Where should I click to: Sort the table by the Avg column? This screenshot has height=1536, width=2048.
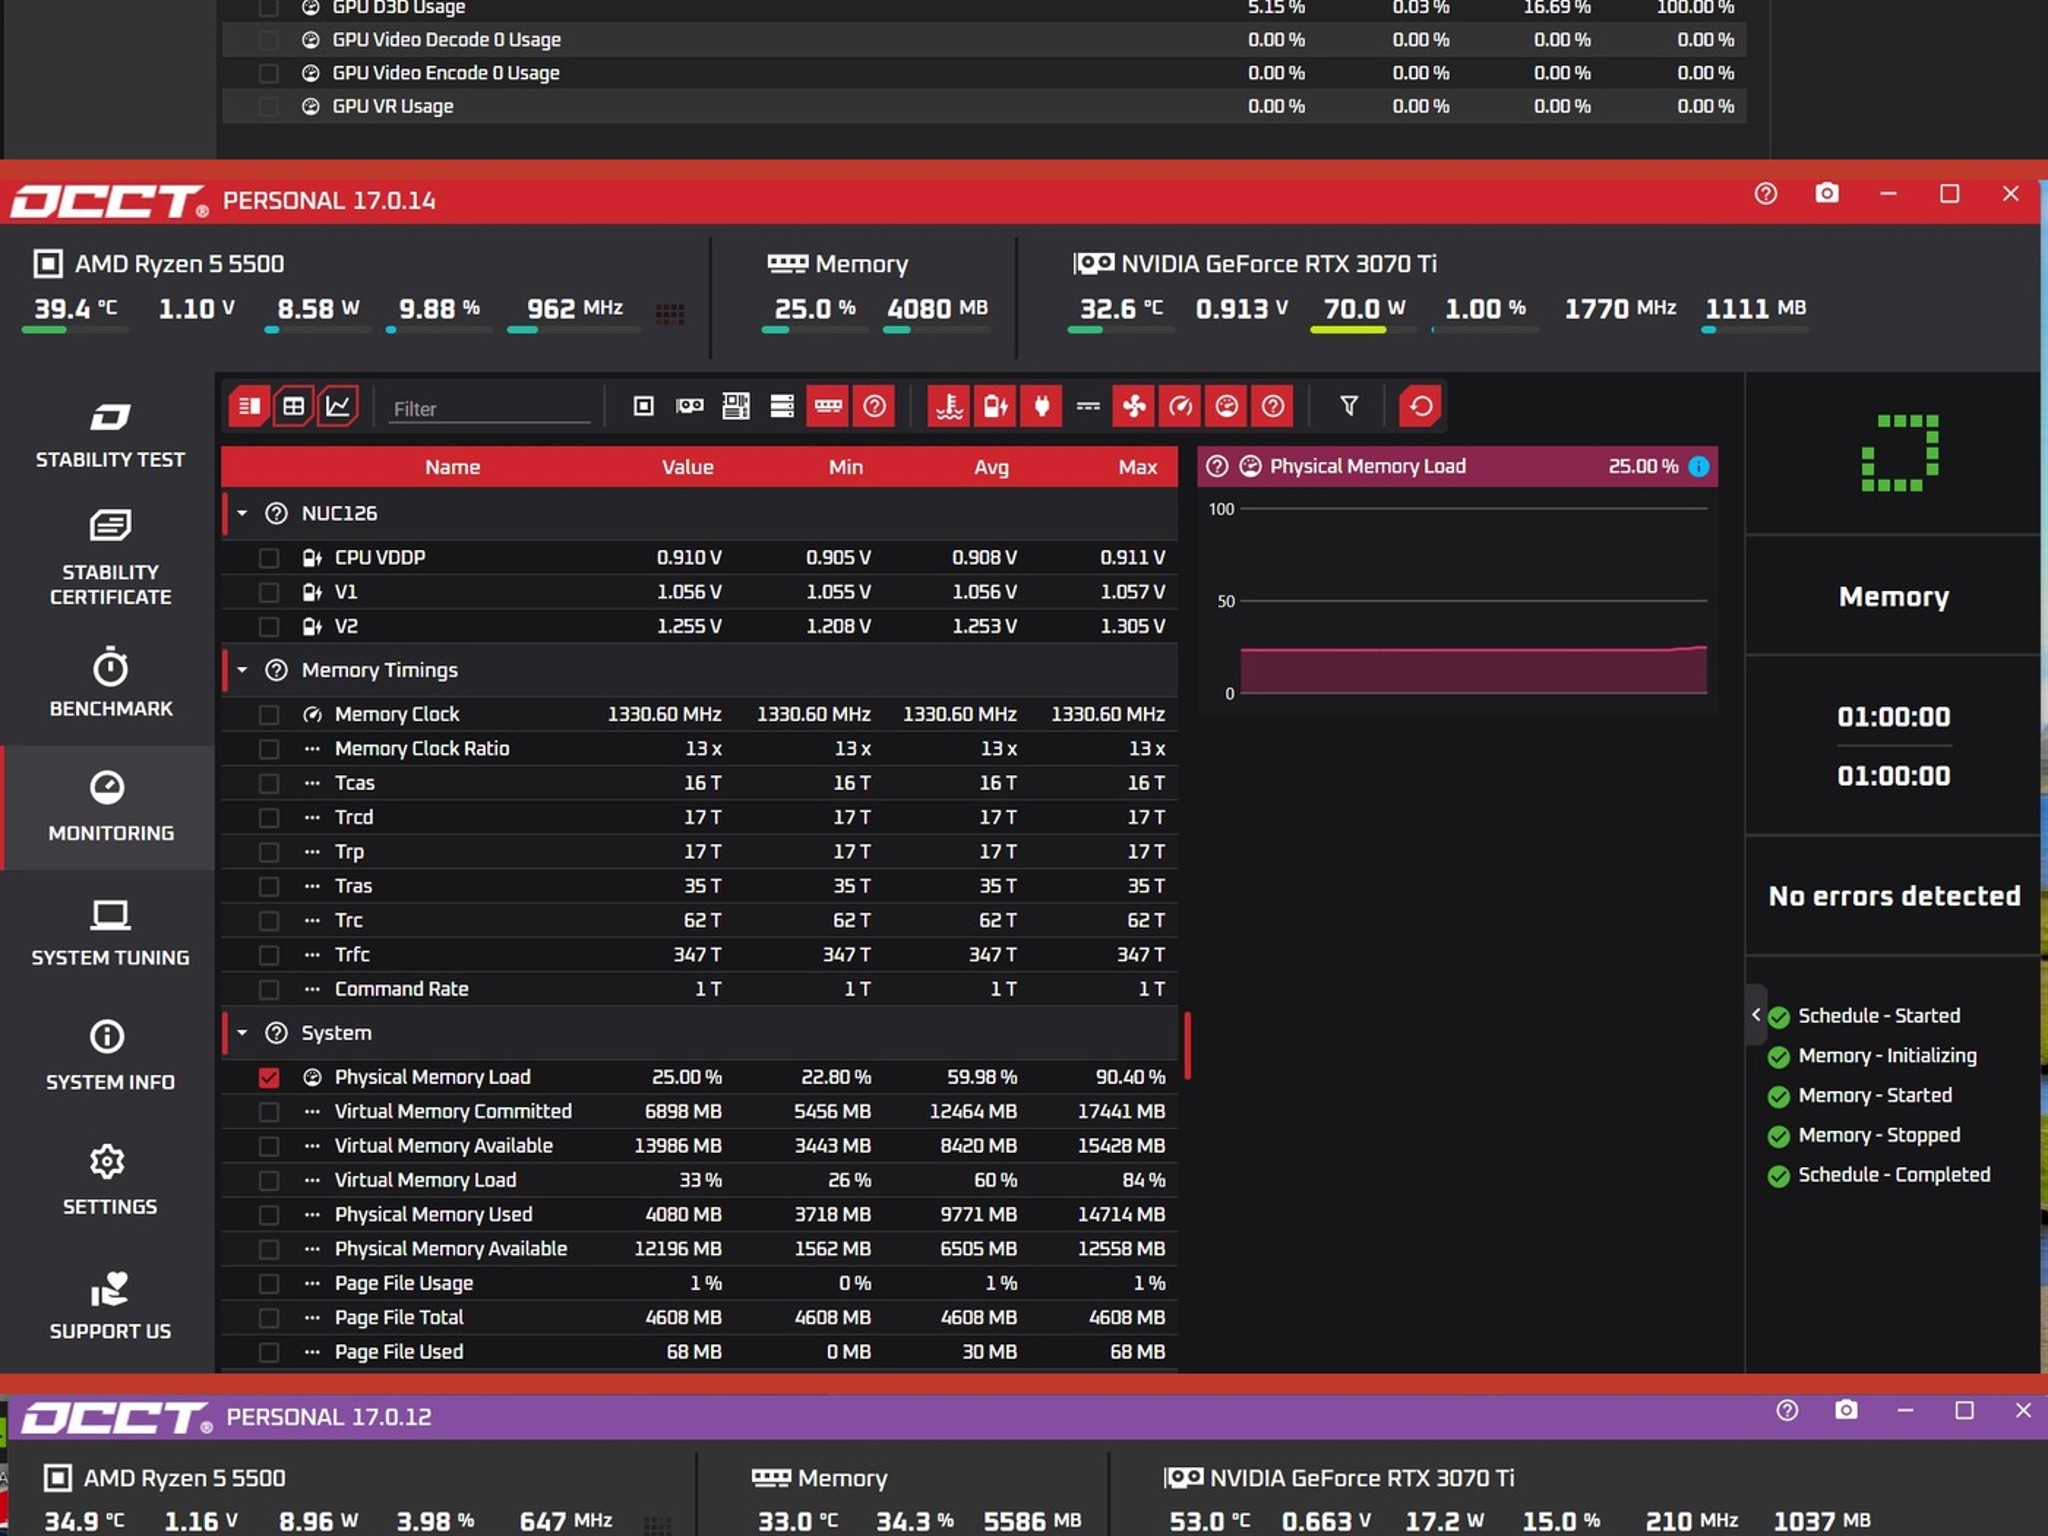pos(992,467)
